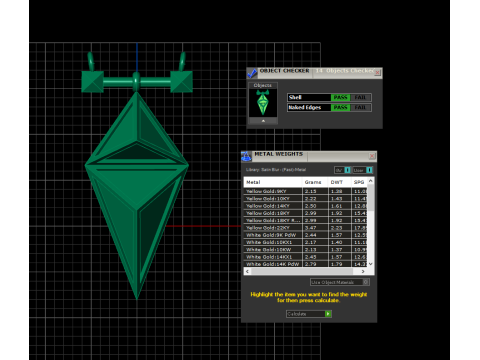Image resolution: width=480 pixels, height=360 pixels.
Task: Click the left square end cap of the bail
Action: 92,81
